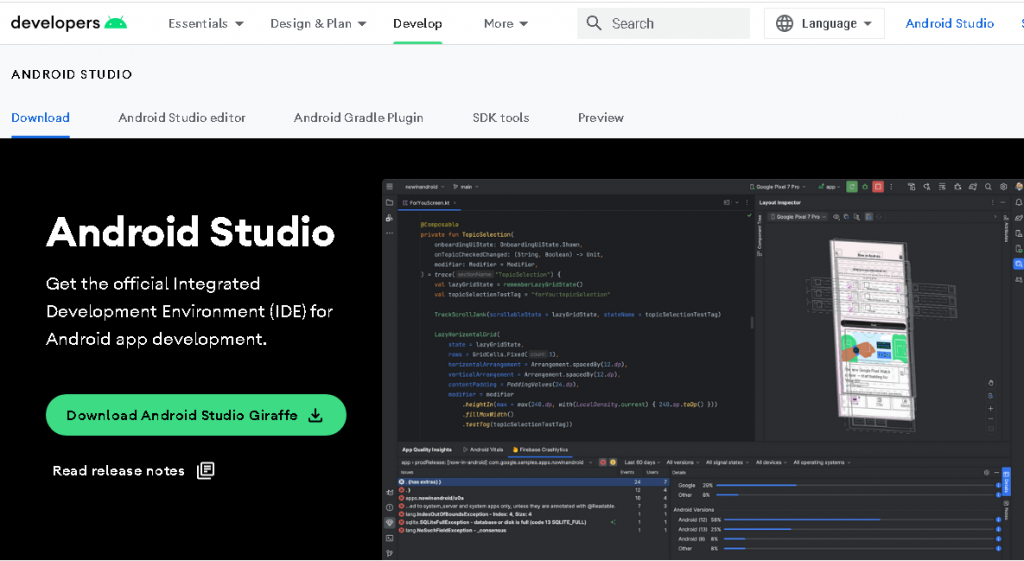
Task: Open the Develop tab
Action: (417, 24)
